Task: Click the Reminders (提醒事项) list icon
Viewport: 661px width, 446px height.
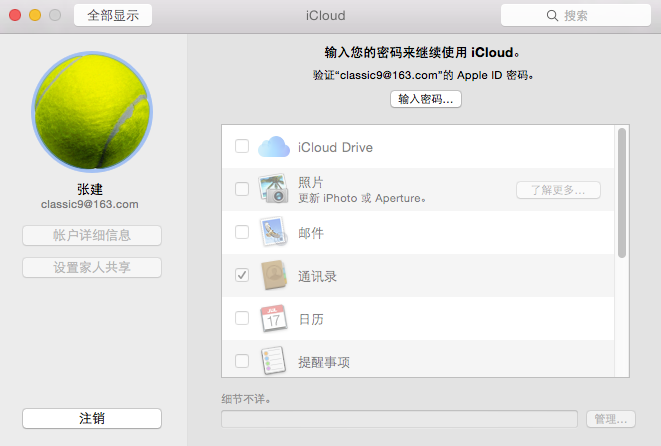Action: [x=274, y=361]
